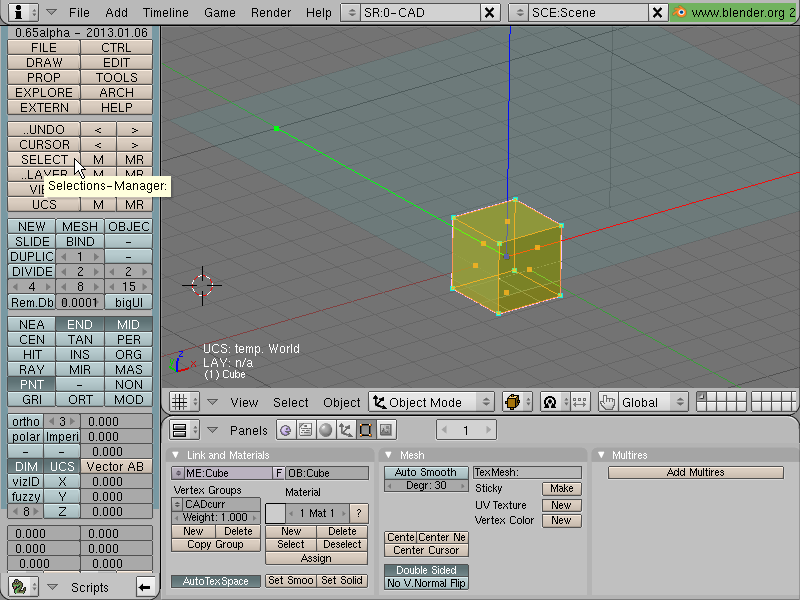Image resolution: width=800 pixels, height=600 pixels.
Task: Click the Center Cursor button
Action: pos(426,551)
